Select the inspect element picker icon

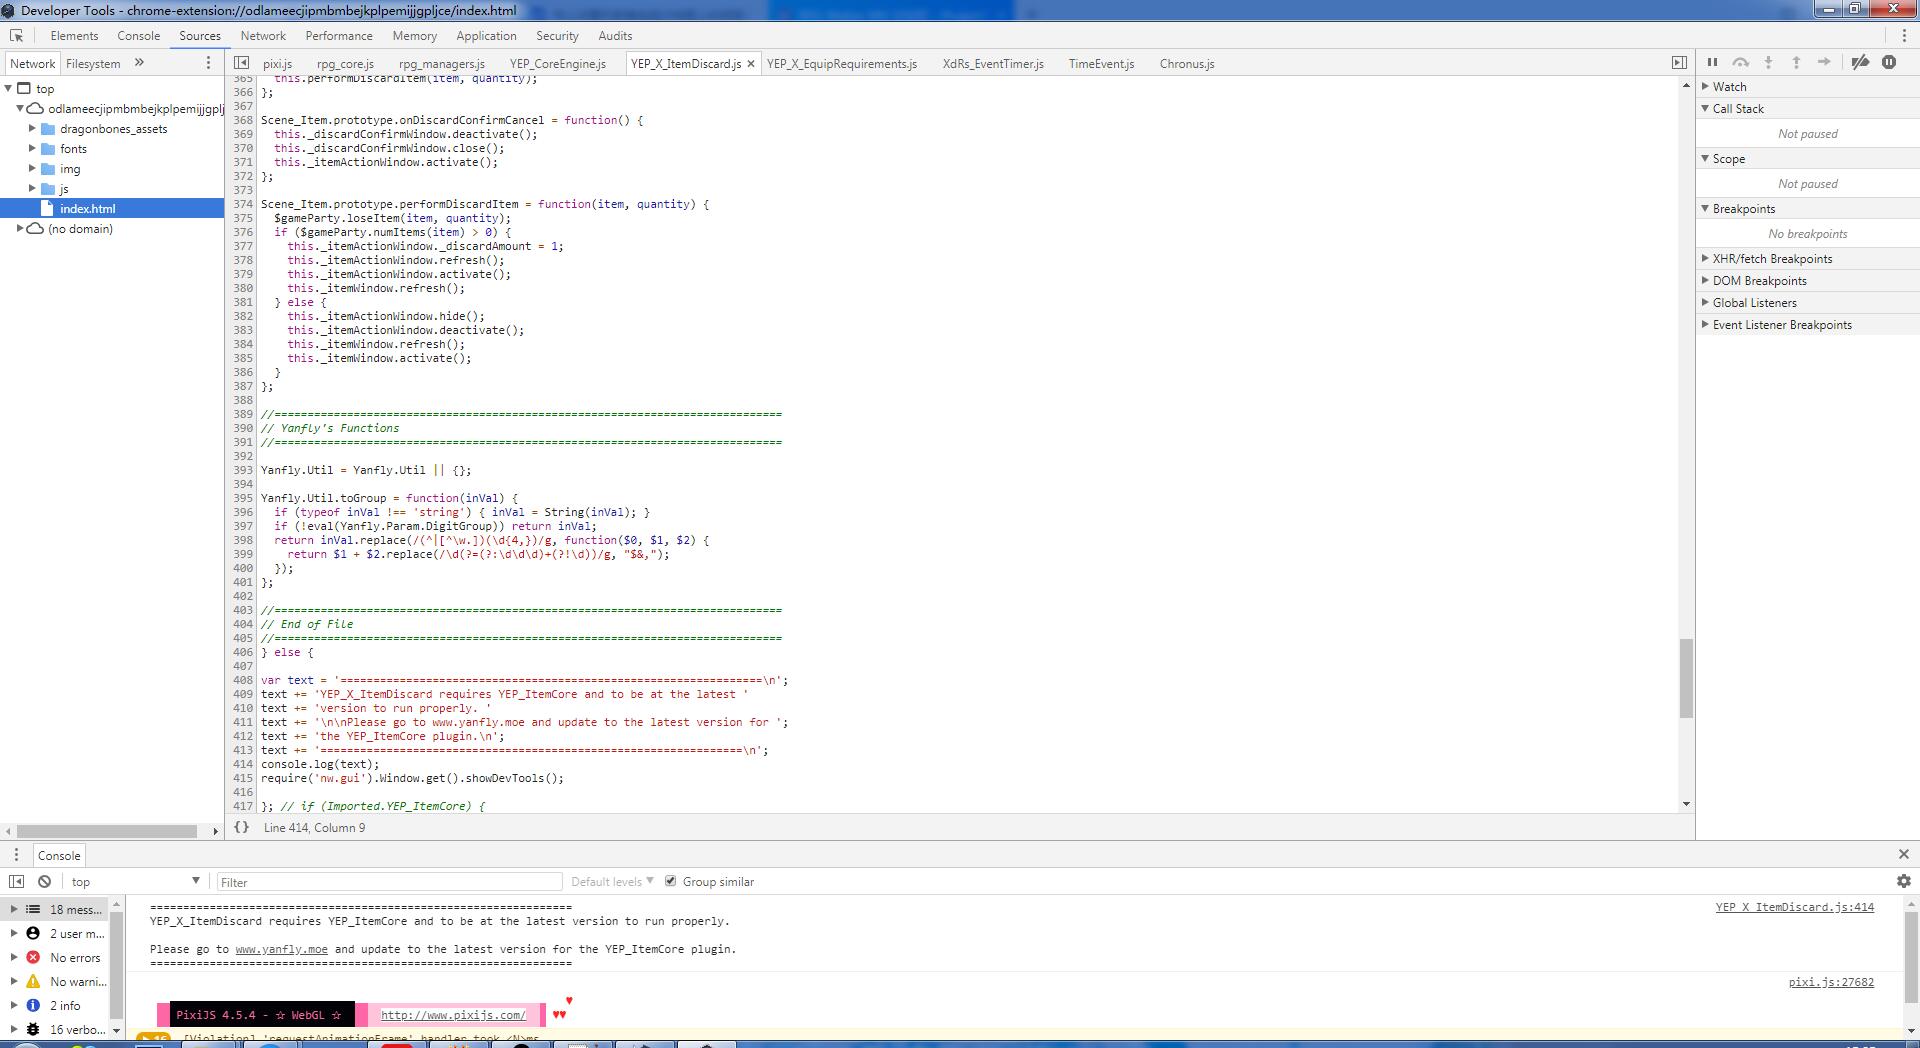[16, 35]
